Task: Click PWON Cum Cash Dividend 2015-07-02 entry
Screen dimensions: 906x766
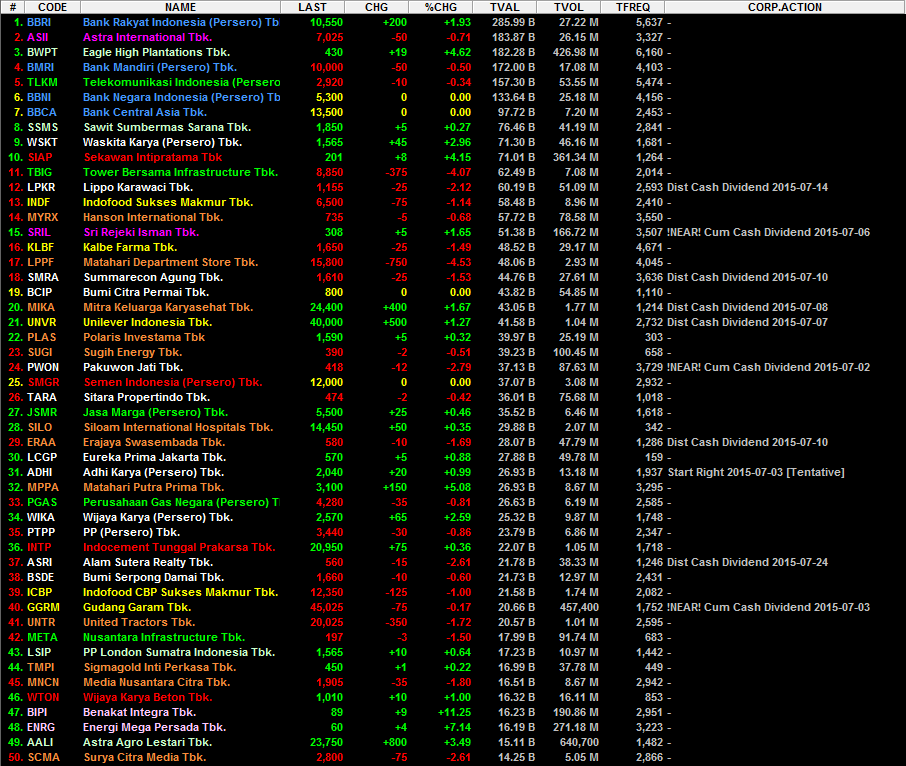Action: [768, 367]
